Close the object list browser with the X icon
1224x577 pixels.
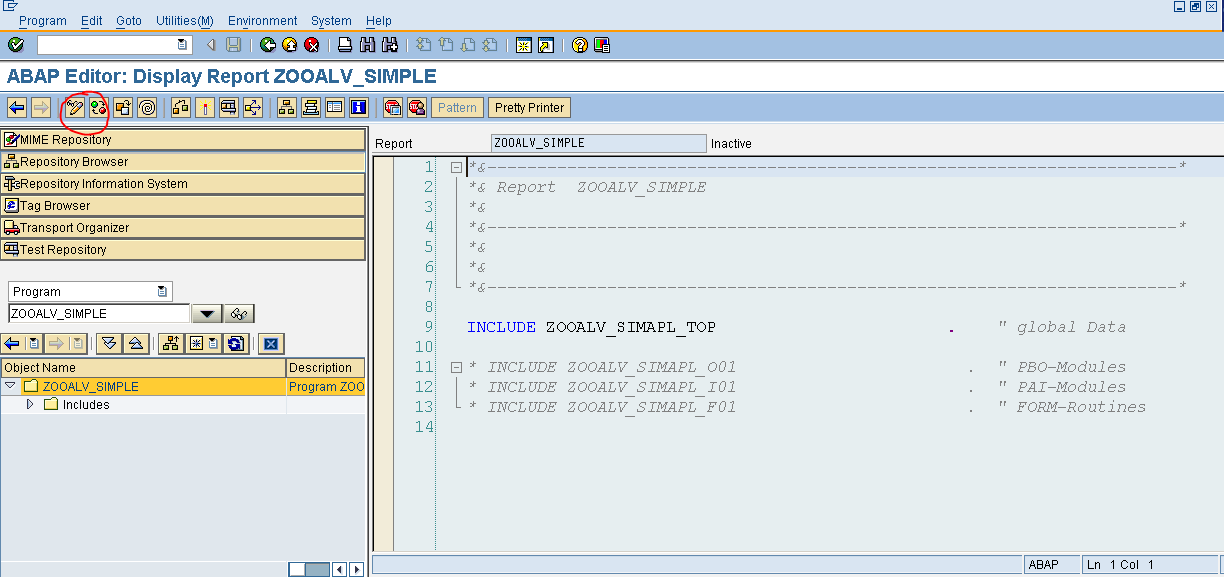coord(271,343)
